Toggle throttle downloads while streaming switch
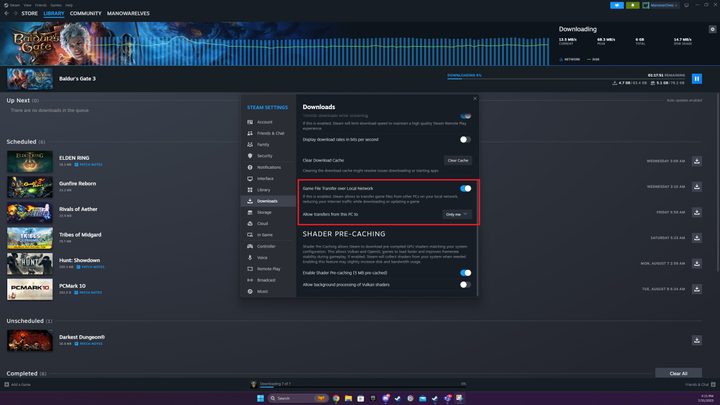The height and width of the screenshot is (405, 720). 465,116
